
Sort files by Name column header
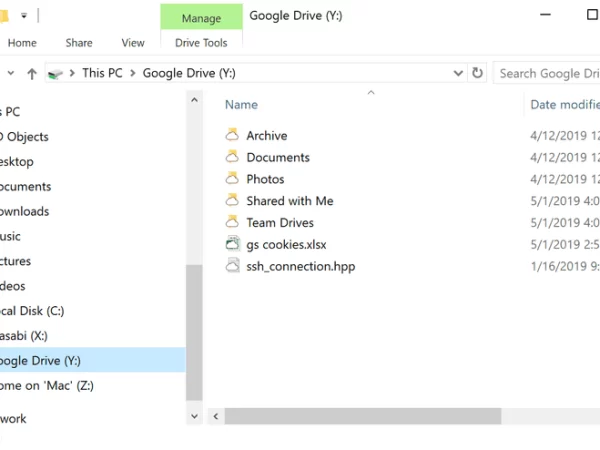click(x=241, y=104)
